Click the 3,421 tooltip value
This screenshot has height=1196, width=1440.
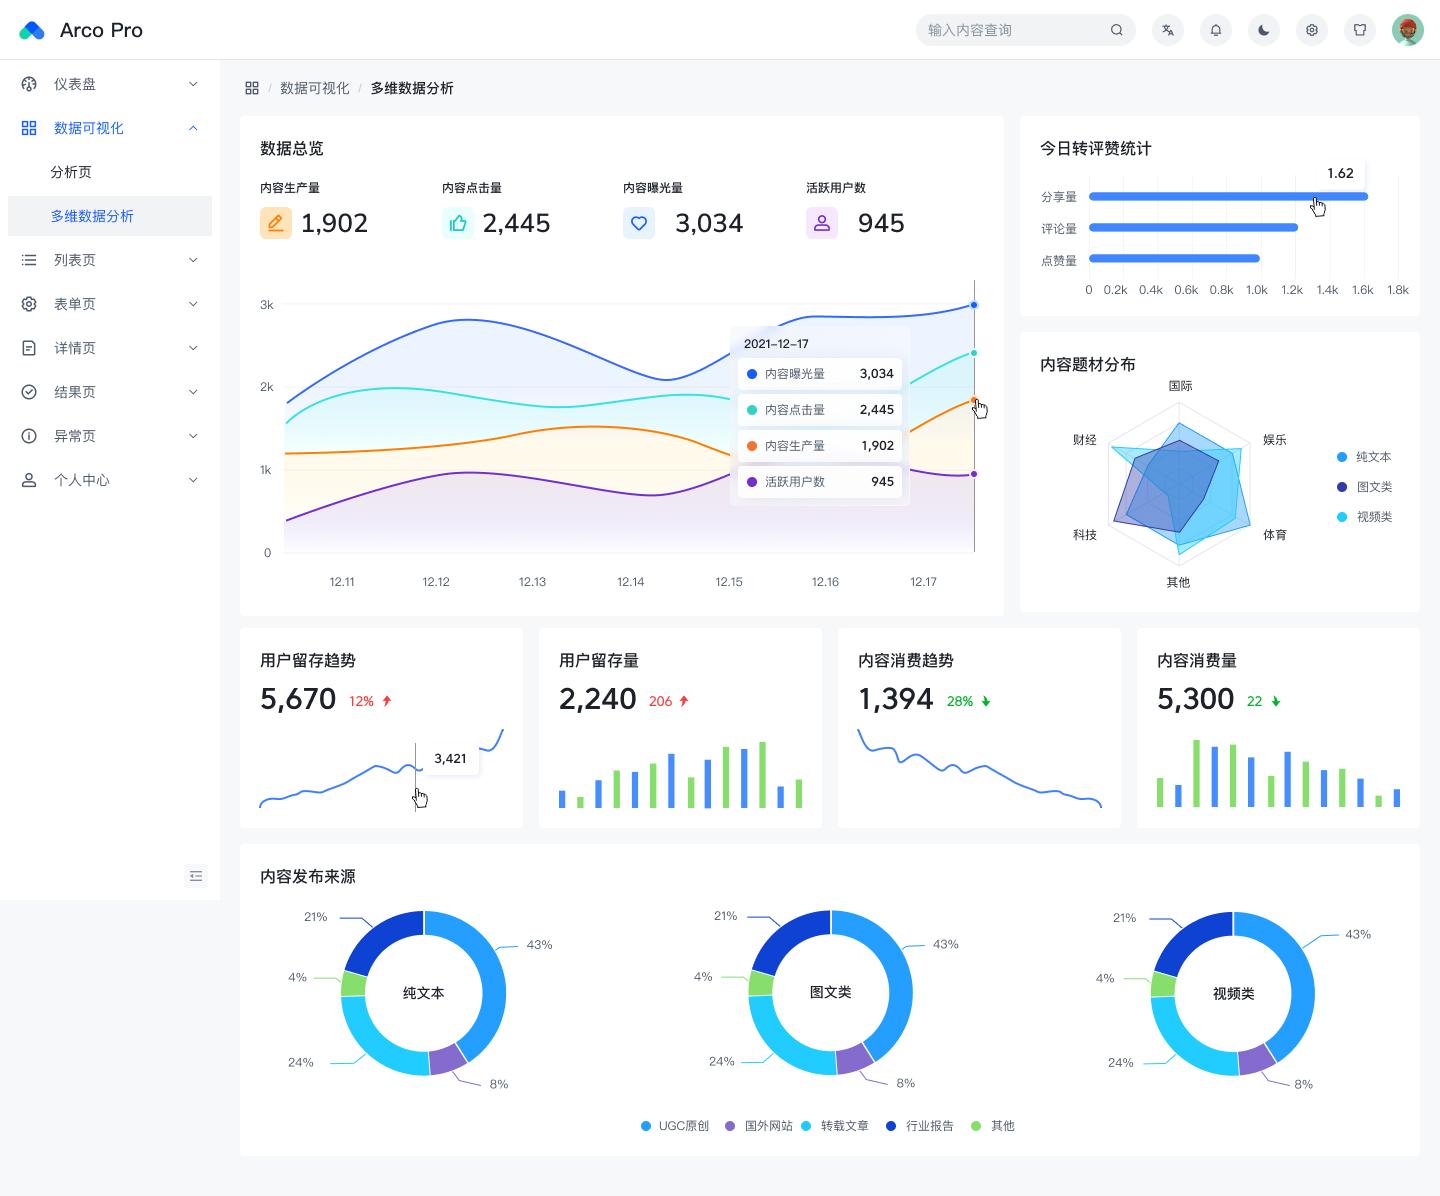450,758
